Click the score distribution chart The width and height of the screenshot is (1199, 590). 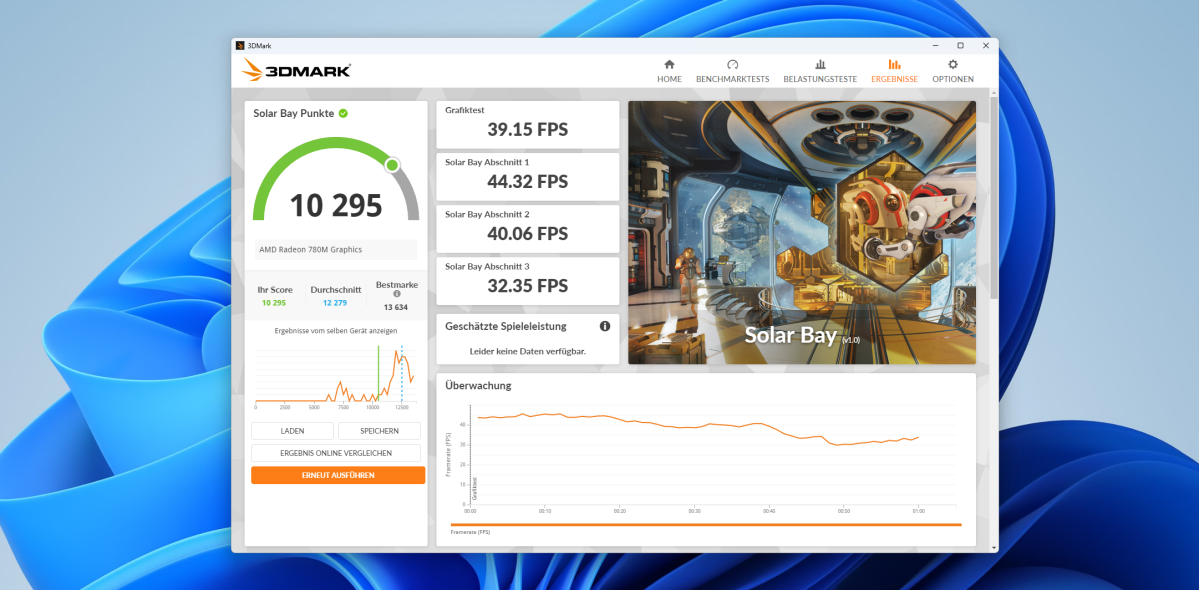click(x=336, y=374)
